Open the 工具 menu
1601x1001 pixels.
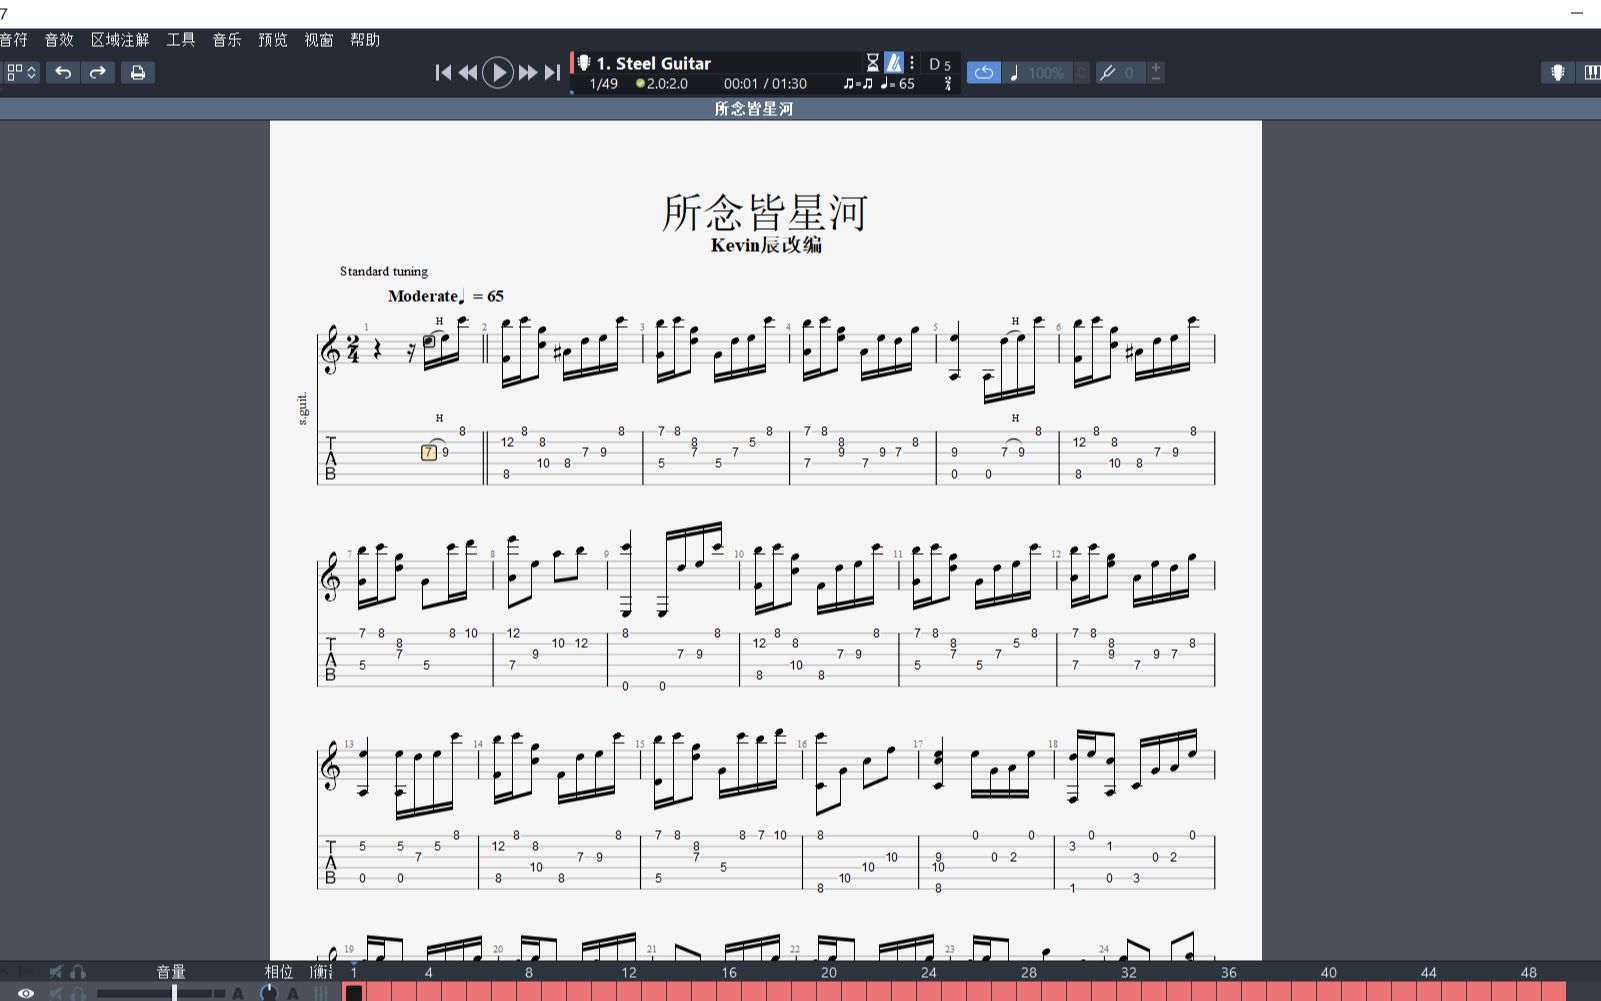tap(179, 40)
